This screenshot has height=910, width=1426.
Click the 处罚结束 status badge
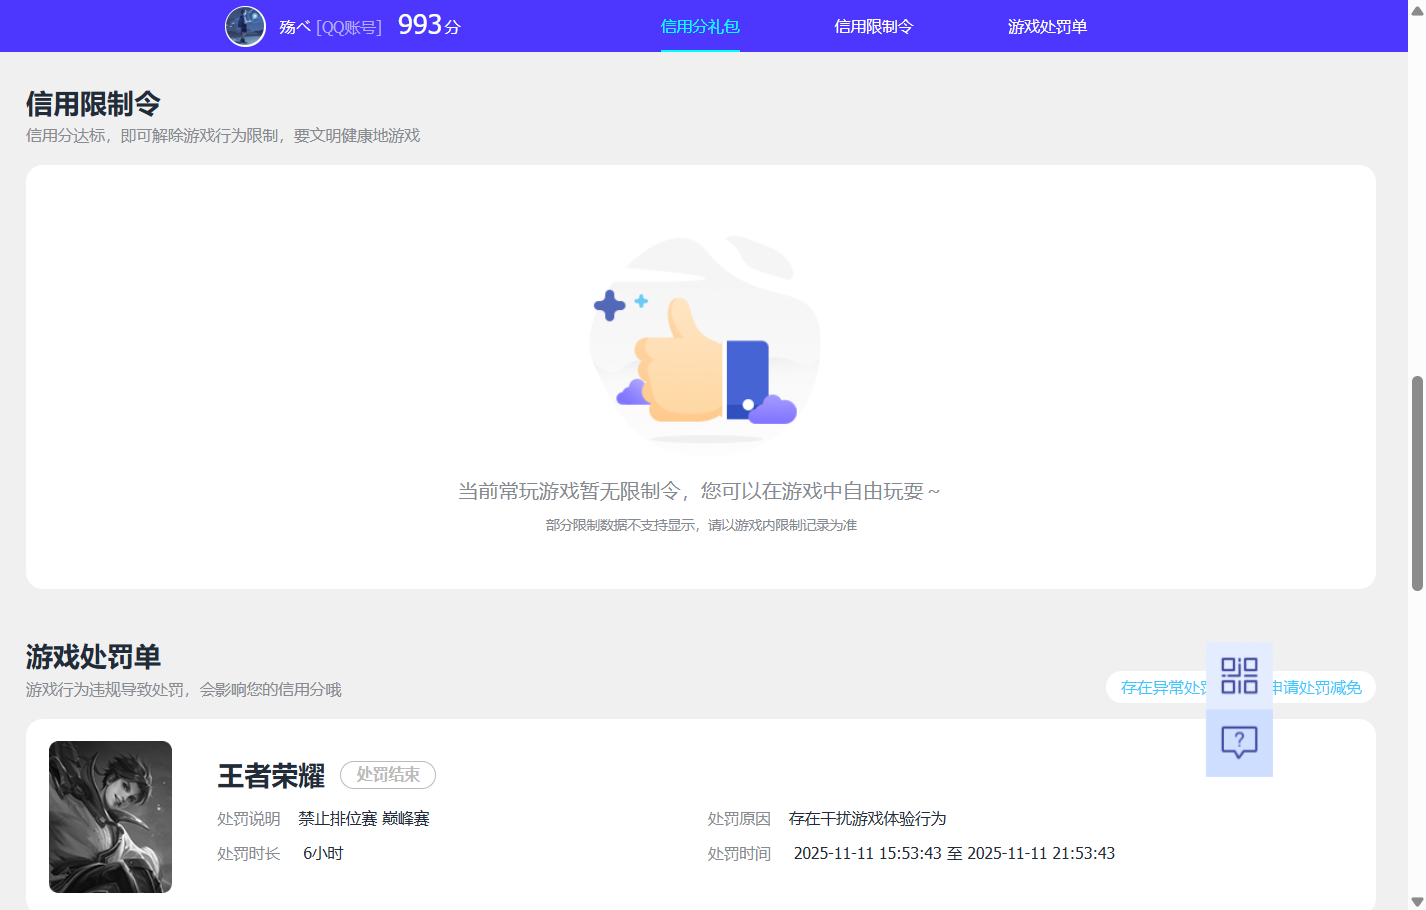[x=387, y=775]
